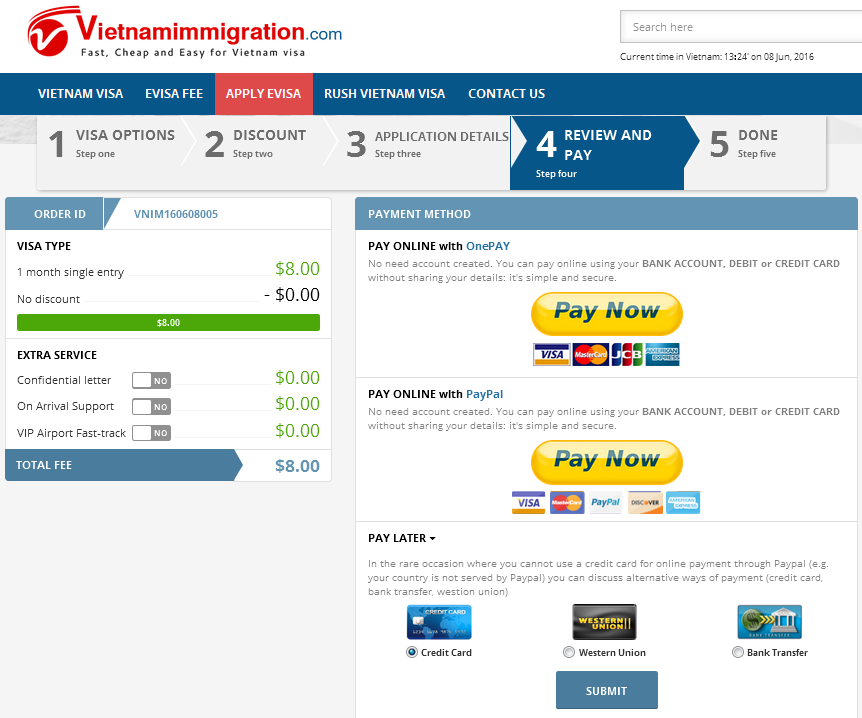862x718 pixels.
Task: Click the green $8.00 progress bar
Action: 168,323
